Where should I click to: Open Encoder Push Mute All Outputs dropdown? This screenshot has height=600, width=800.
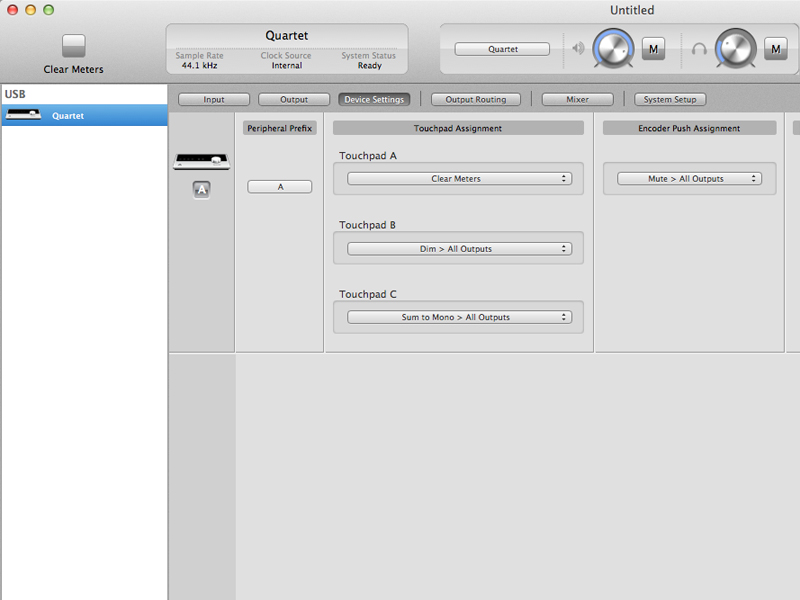click(x=689, y=179)
